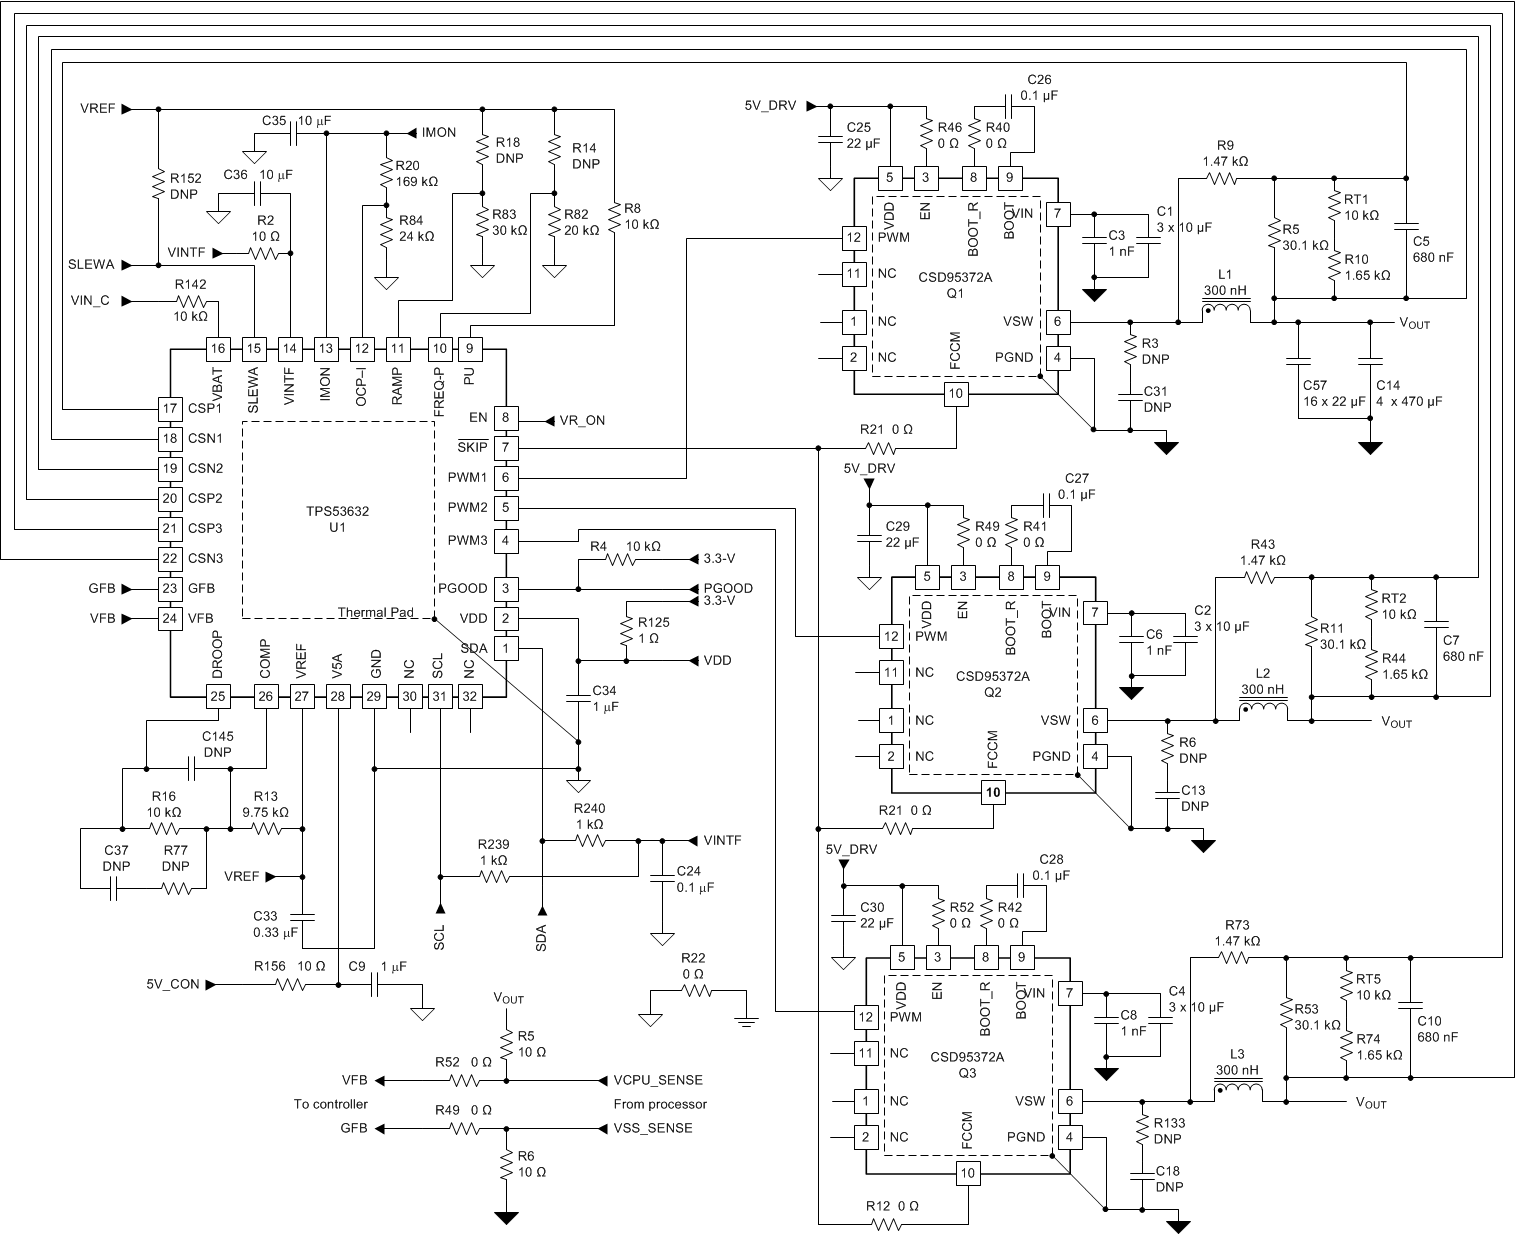This screenshot has height=1235, width=1515.
Task: Select the Thermal Pad label on U1
Action: (x=379, y=611)
